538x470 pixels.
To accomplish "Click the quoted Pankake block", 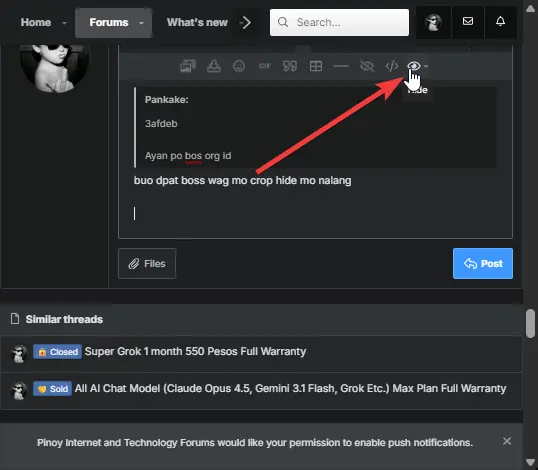I will click(x=315, y=128).
